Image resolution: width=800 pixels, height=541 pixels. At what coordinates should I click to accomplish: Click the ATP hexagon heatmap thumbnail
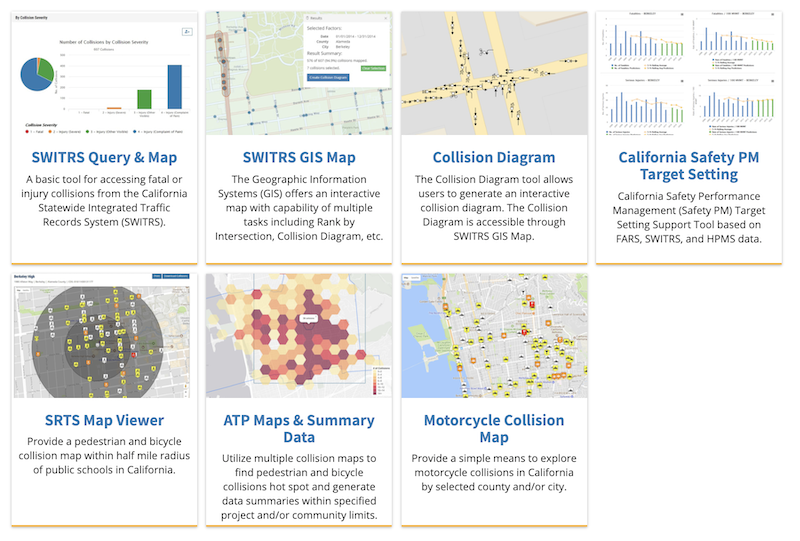pyautogui.click(x=299, y=336)
